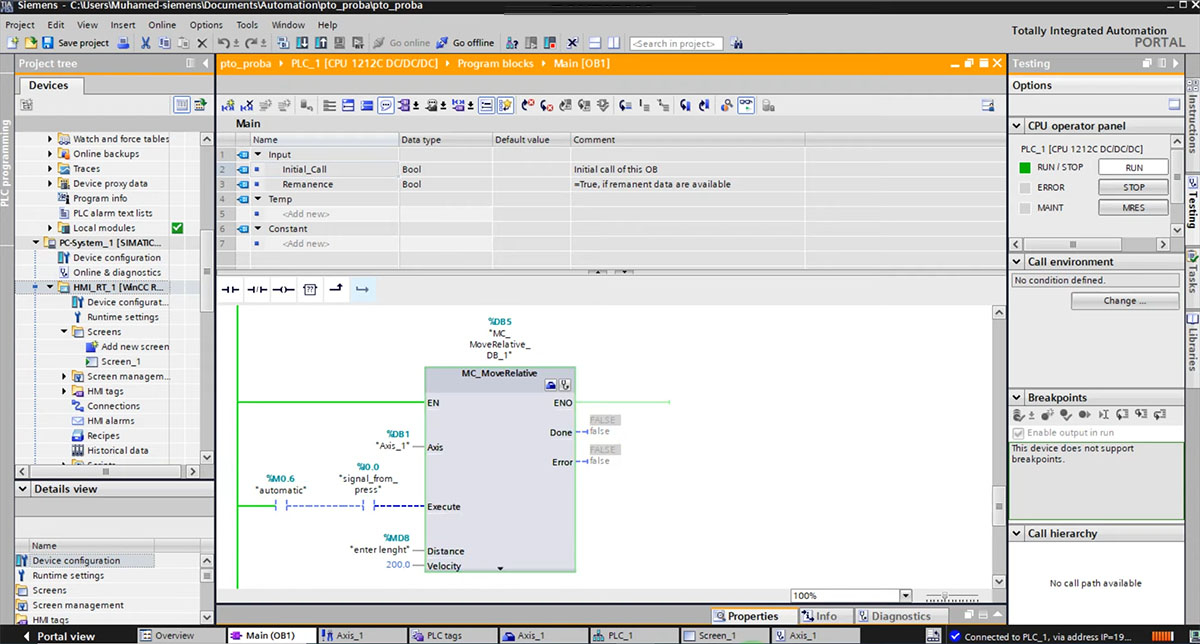Click the Change ... button in Call environment
Viewport: 1200px width, 644px height.
(x=1125, y=301)
